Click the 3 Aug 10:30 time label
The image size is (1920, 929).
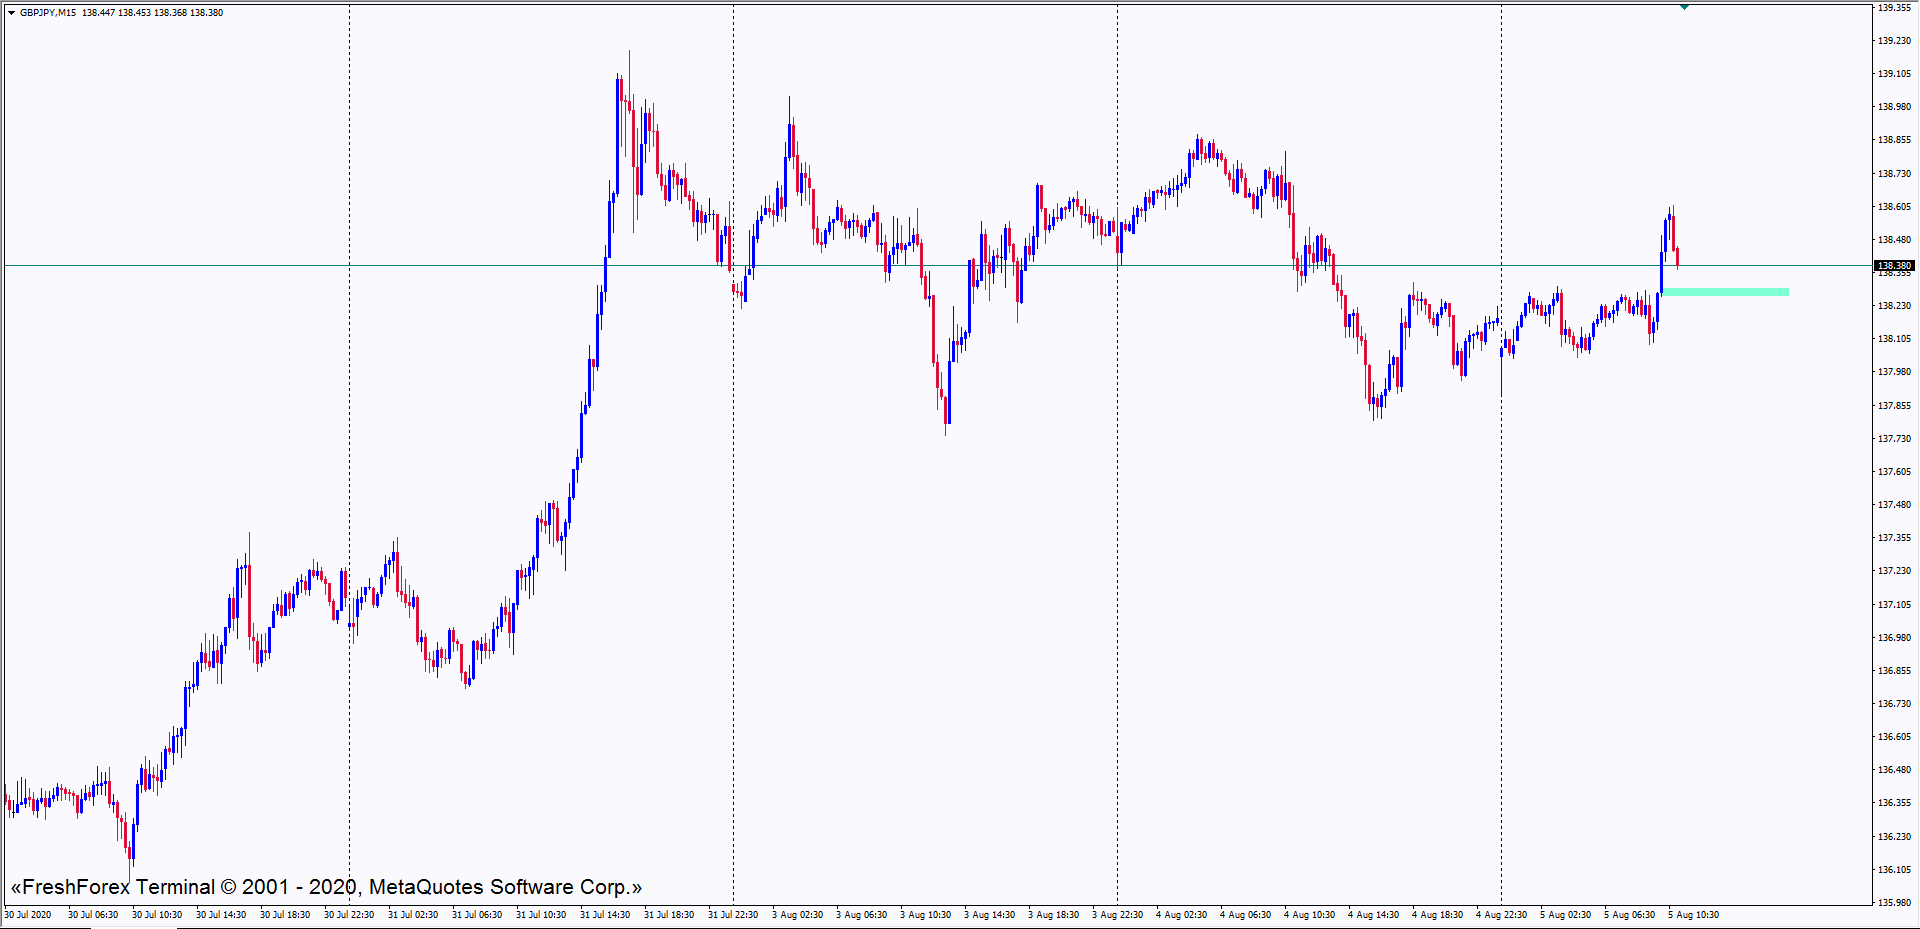coord(925,915)
